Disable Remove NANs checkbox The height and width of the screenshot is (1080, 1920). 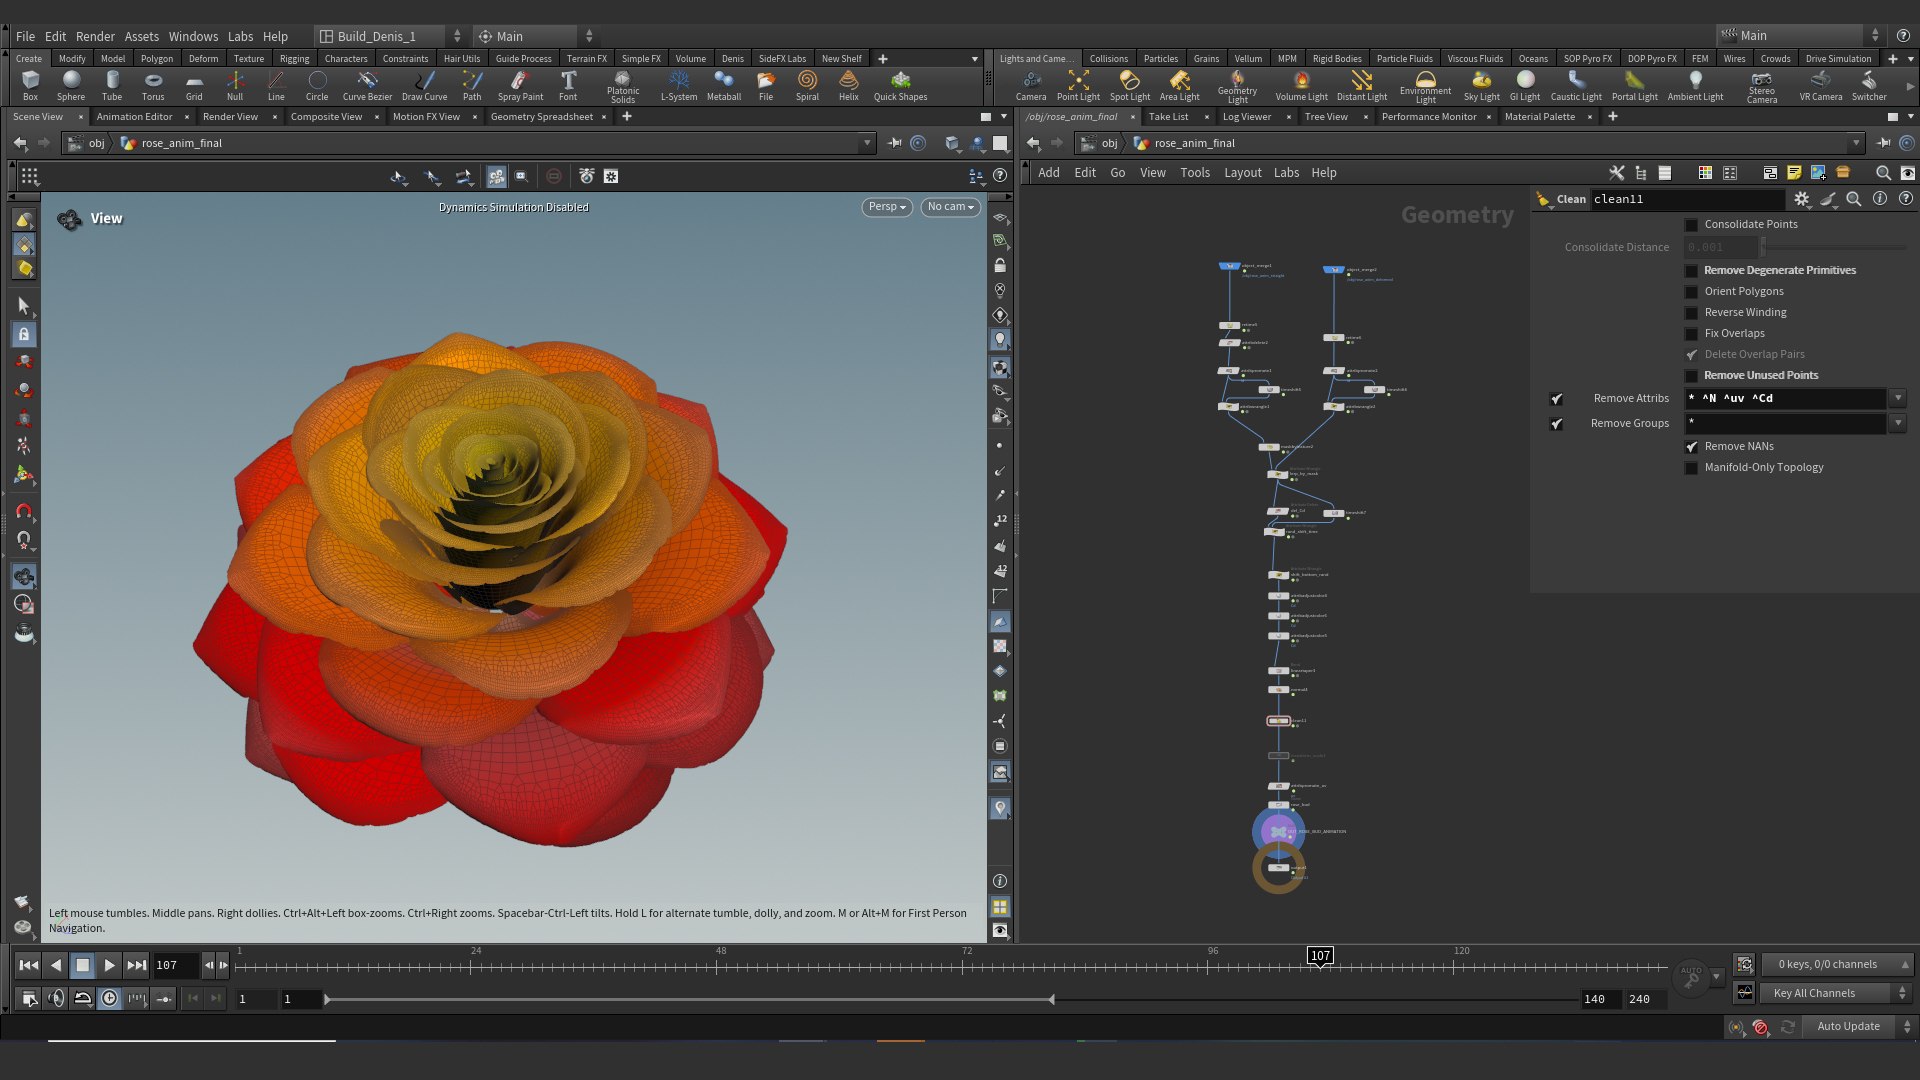click(x=1691, y=447)
